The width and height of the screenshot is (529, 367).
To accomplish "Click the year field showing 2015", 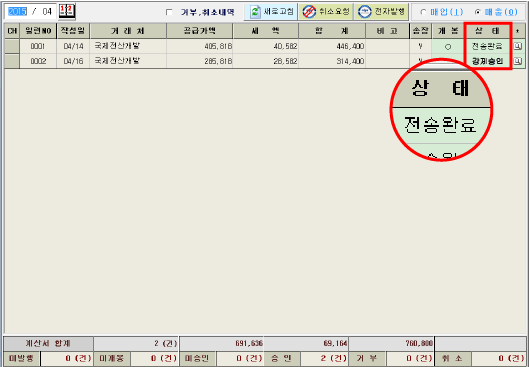I will click(x=18, y=11).
